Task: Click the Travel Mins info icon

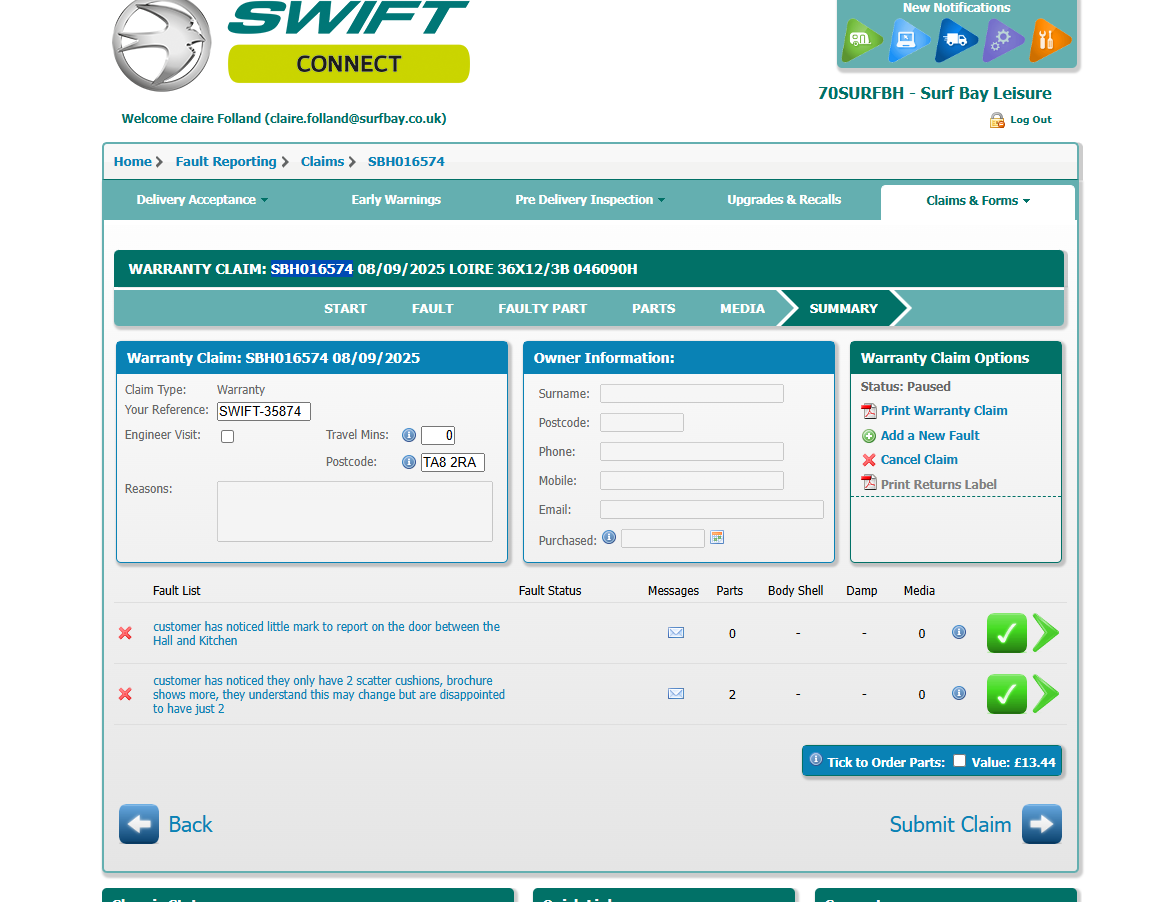Action: point(409,435)
